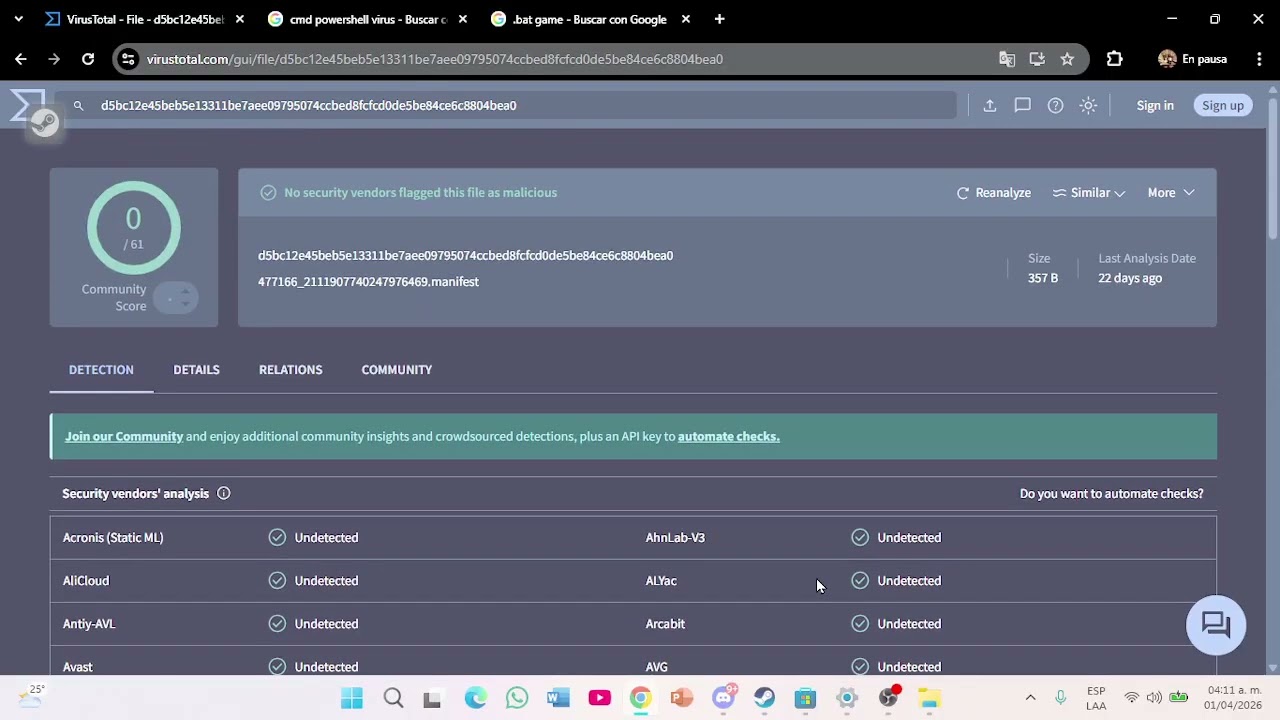Click the Reanalyze refresh button
The height and width of the screenshot is (720, 1280).
point(993,193)
